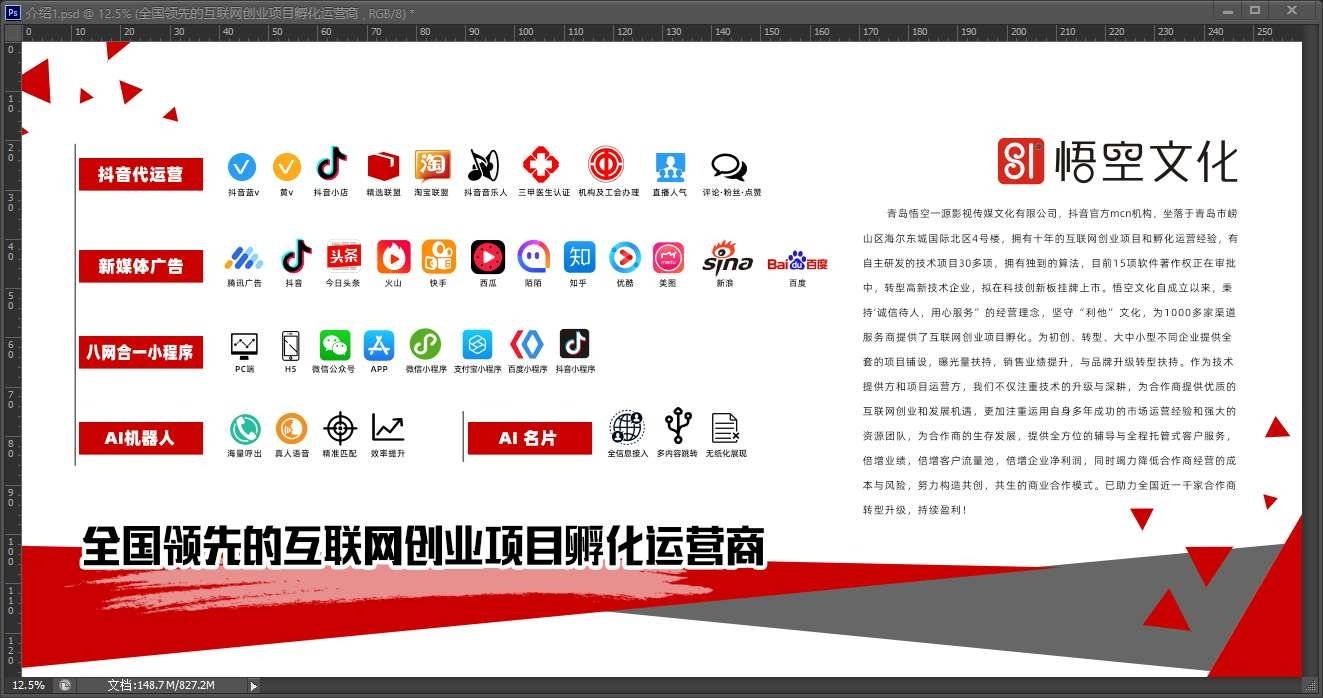Click the red 八网合一小程序 label

point(141,352)
